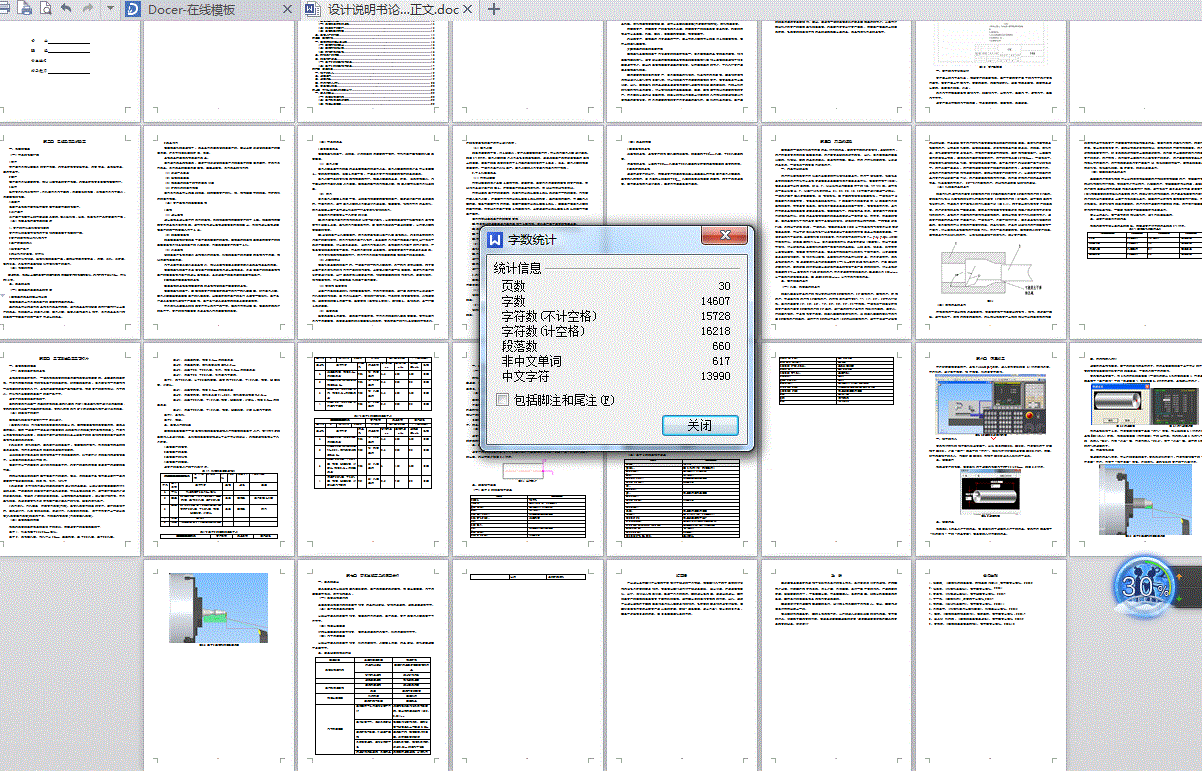
Task: Click 字符数(计空格) value 16218
Action: pyautogui.click(x=716, y=331)
